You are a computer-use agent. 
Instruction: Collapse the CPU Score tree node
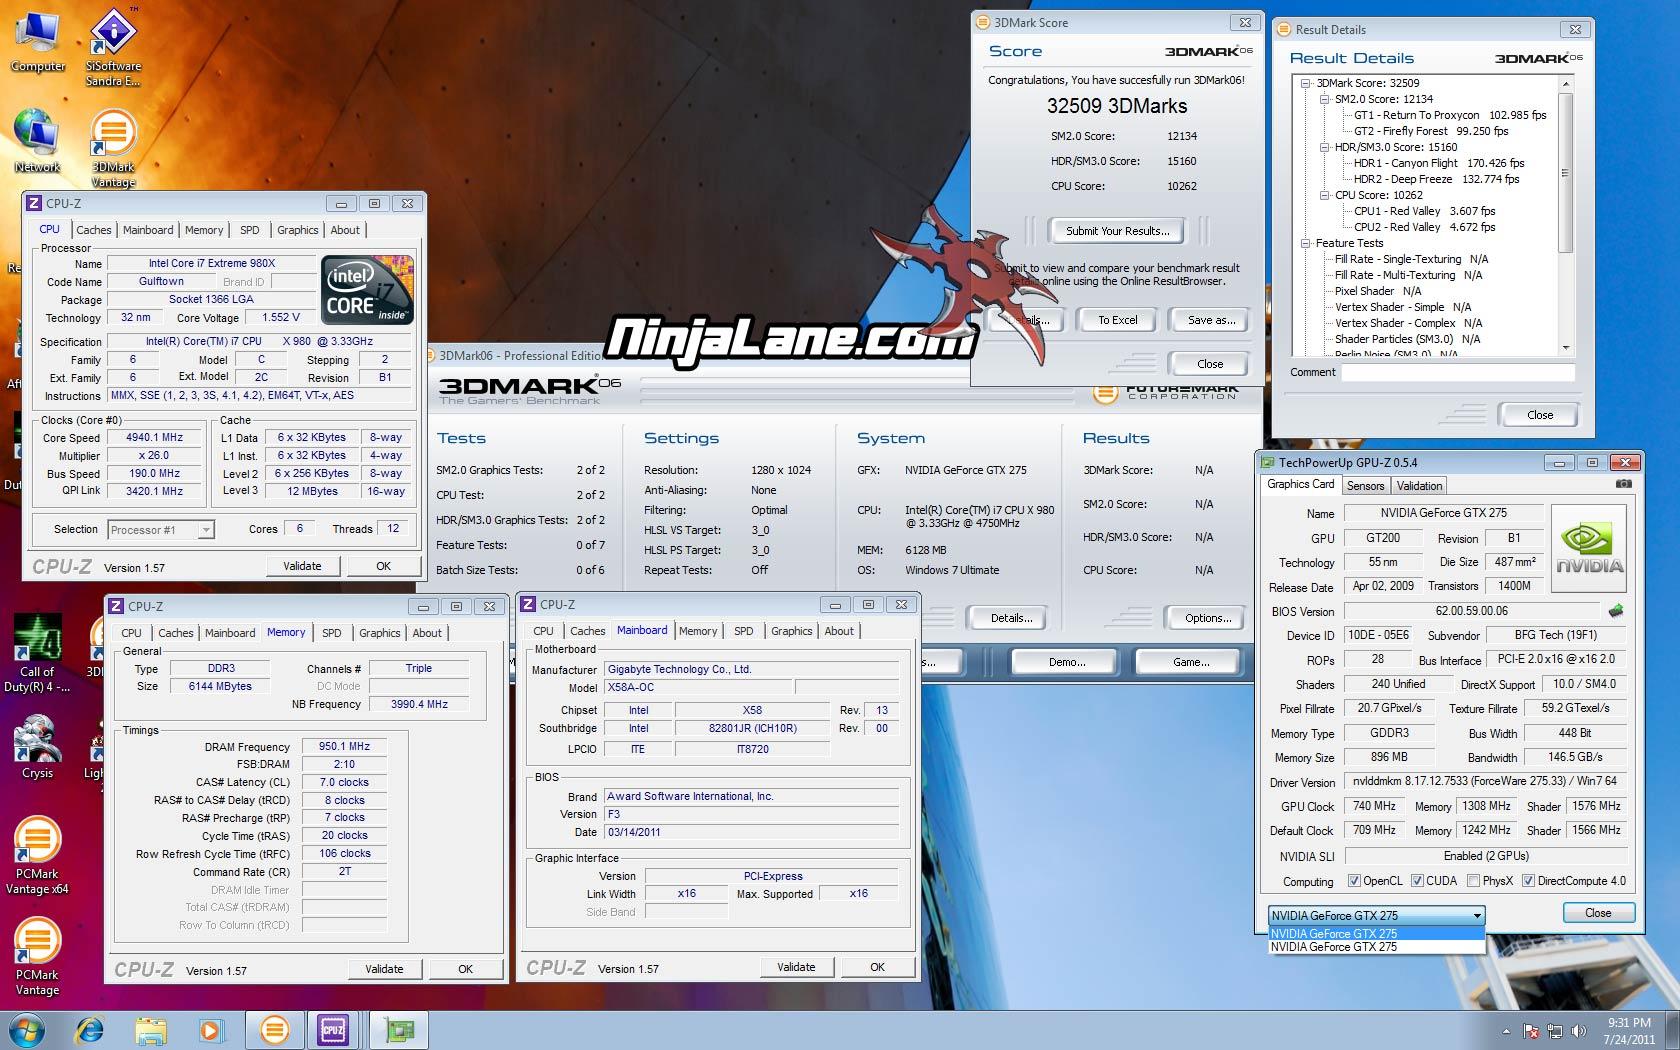pos(1325,195)
